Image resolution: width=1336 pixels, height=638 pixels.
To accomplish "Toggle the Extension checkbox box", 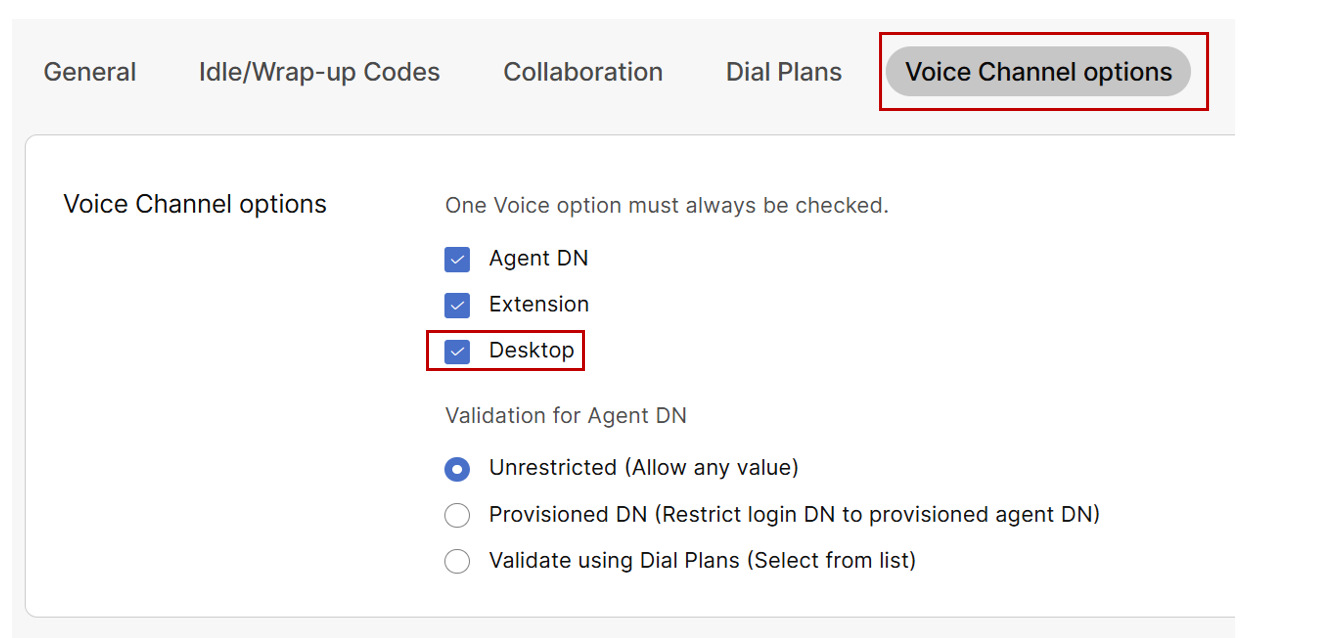I will 457,305.
